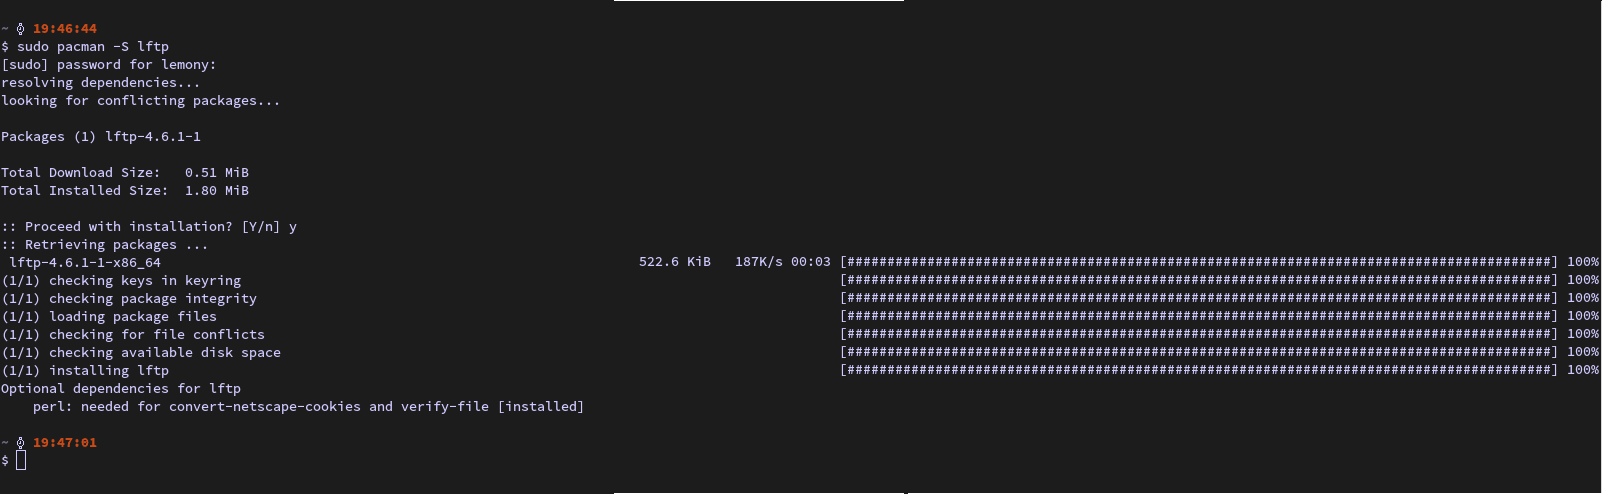Click the lftp download progress bar
Image resolution: width=1602 pixels, height=494 pixels.
1198,262
